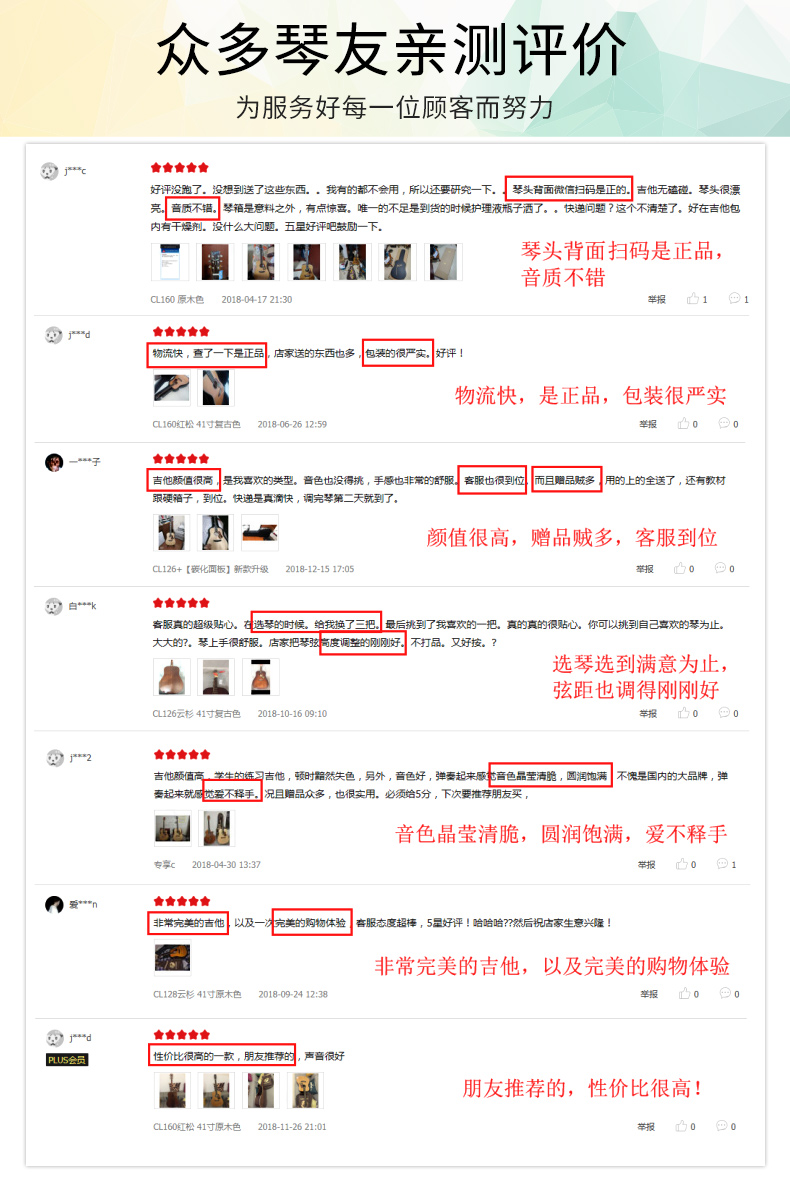Click 举报 on the first j***c review
The image size is (790, 1187).
(x=657, y=300)
